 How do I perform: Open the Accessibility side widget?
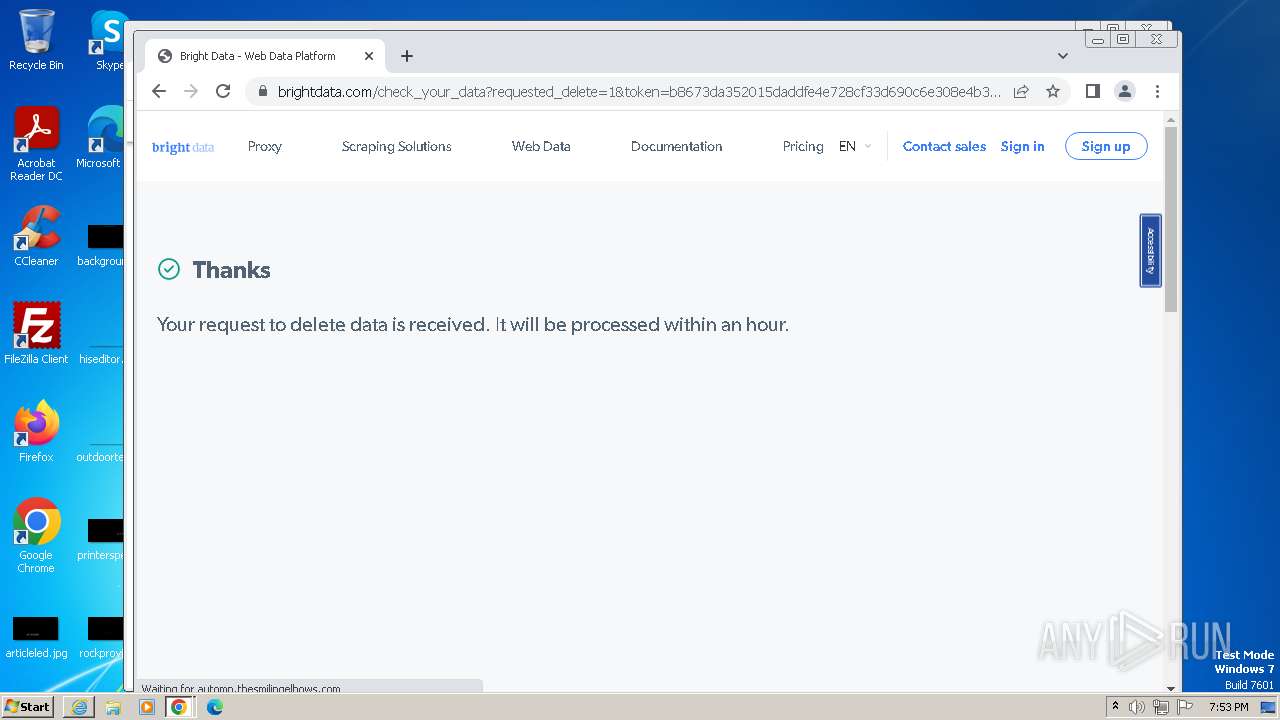[x=1150, y=250]
